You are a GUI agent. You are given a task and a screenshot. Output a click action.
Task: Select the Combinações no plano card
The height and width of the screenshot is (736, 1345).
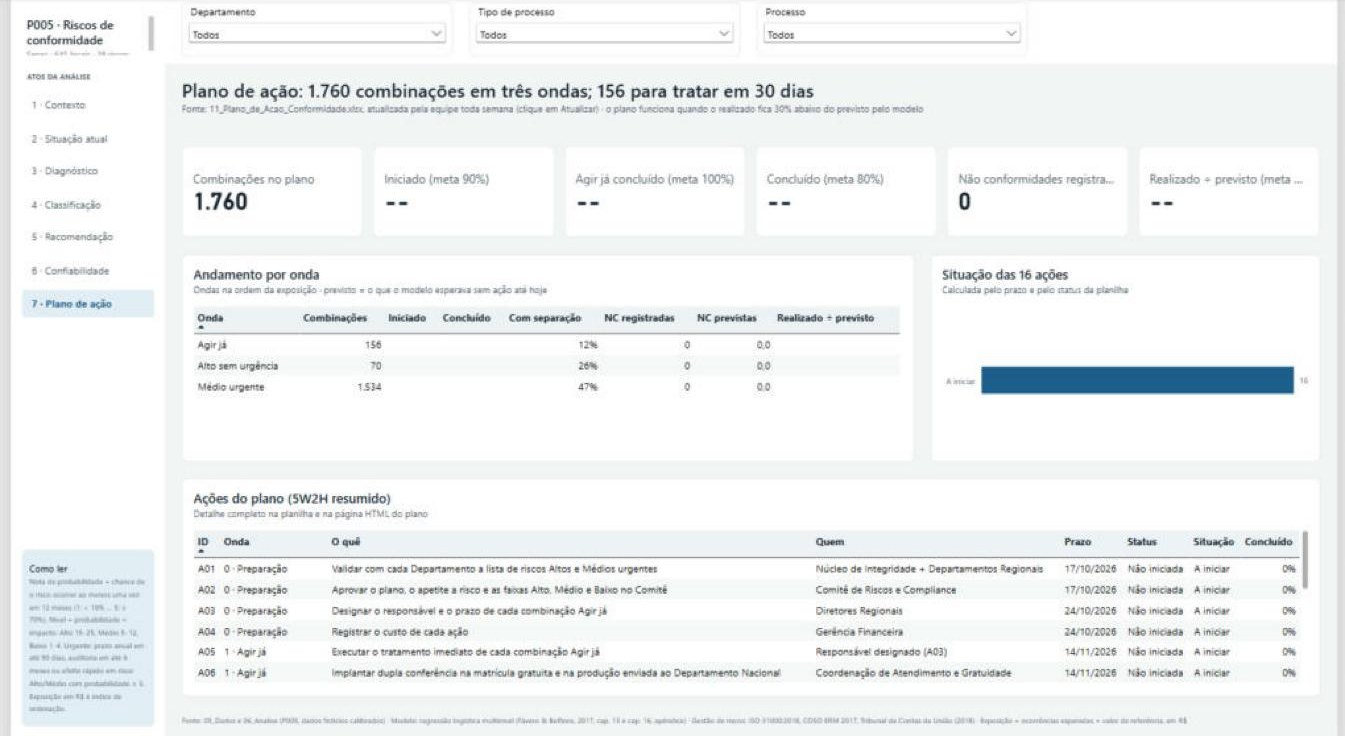[x=272, y=192]
